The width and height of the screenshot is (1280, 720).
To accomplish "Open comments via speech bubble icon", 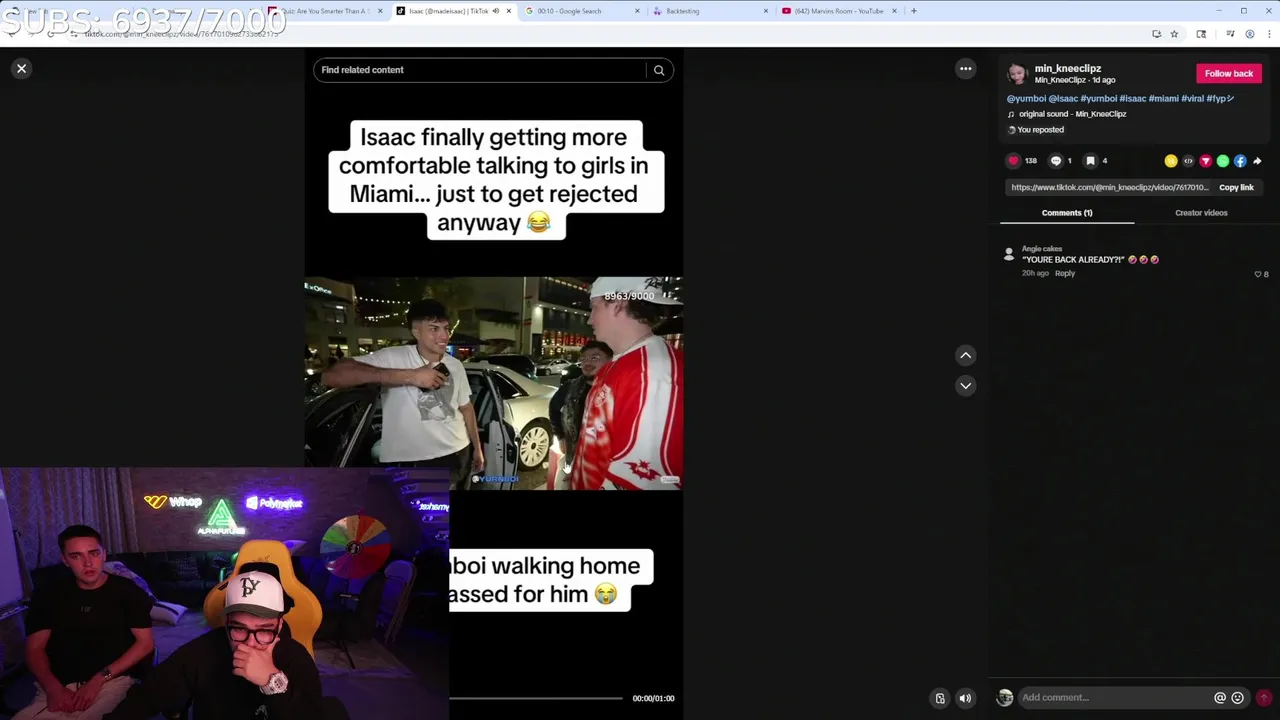I will point(1055,160).
